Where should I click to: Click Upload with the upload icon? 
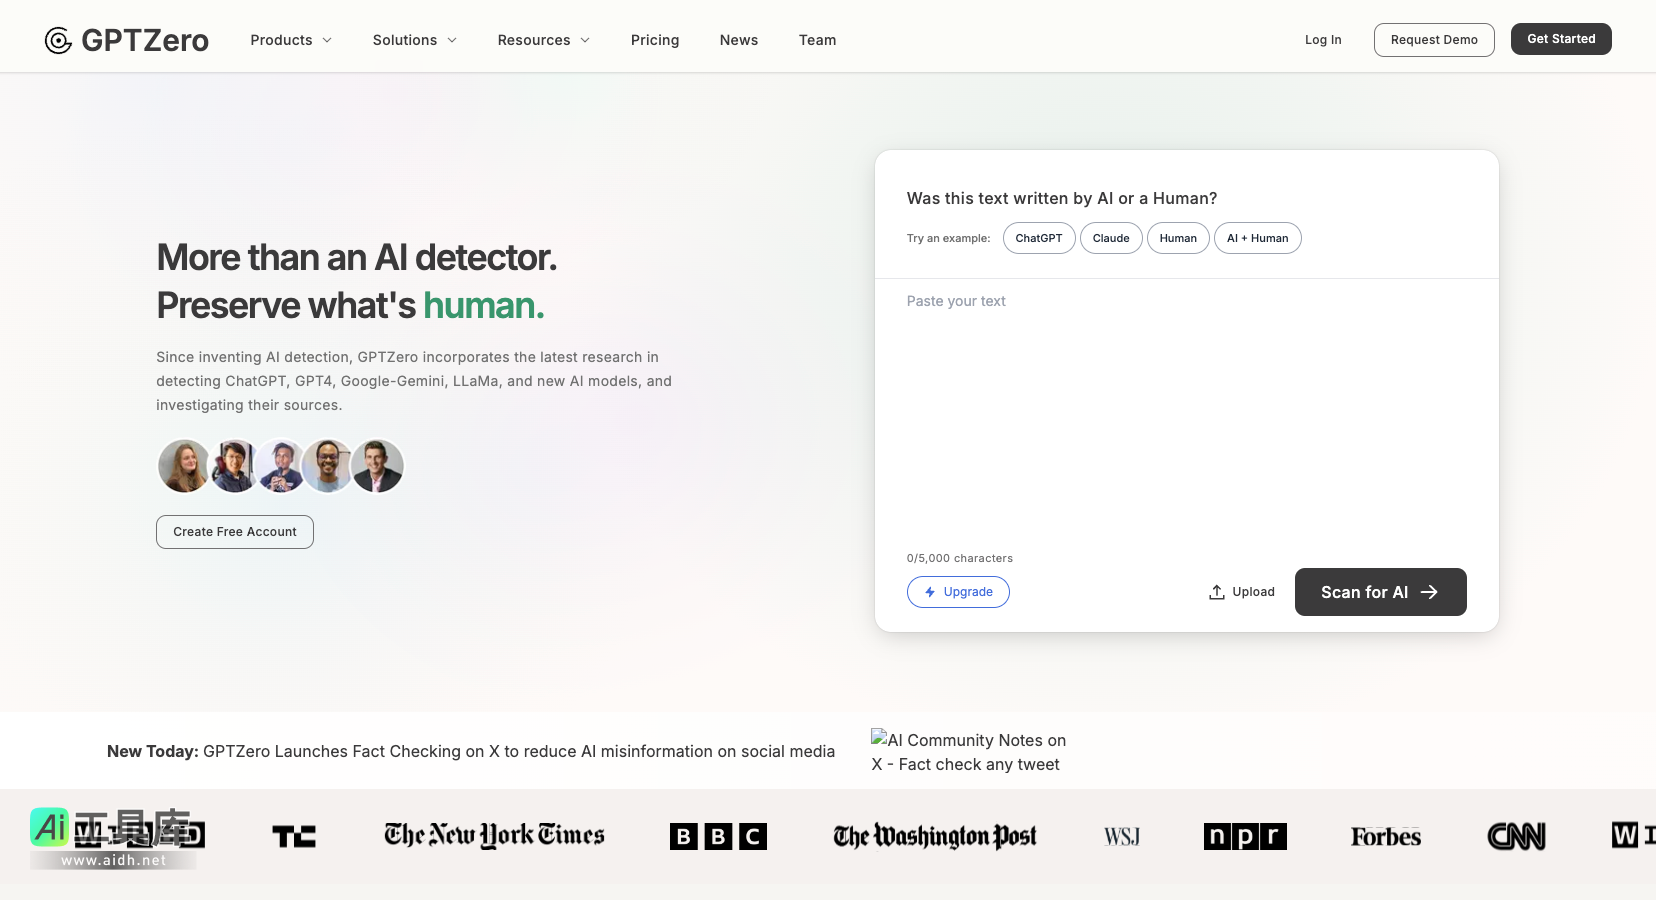pos(1242,592)
